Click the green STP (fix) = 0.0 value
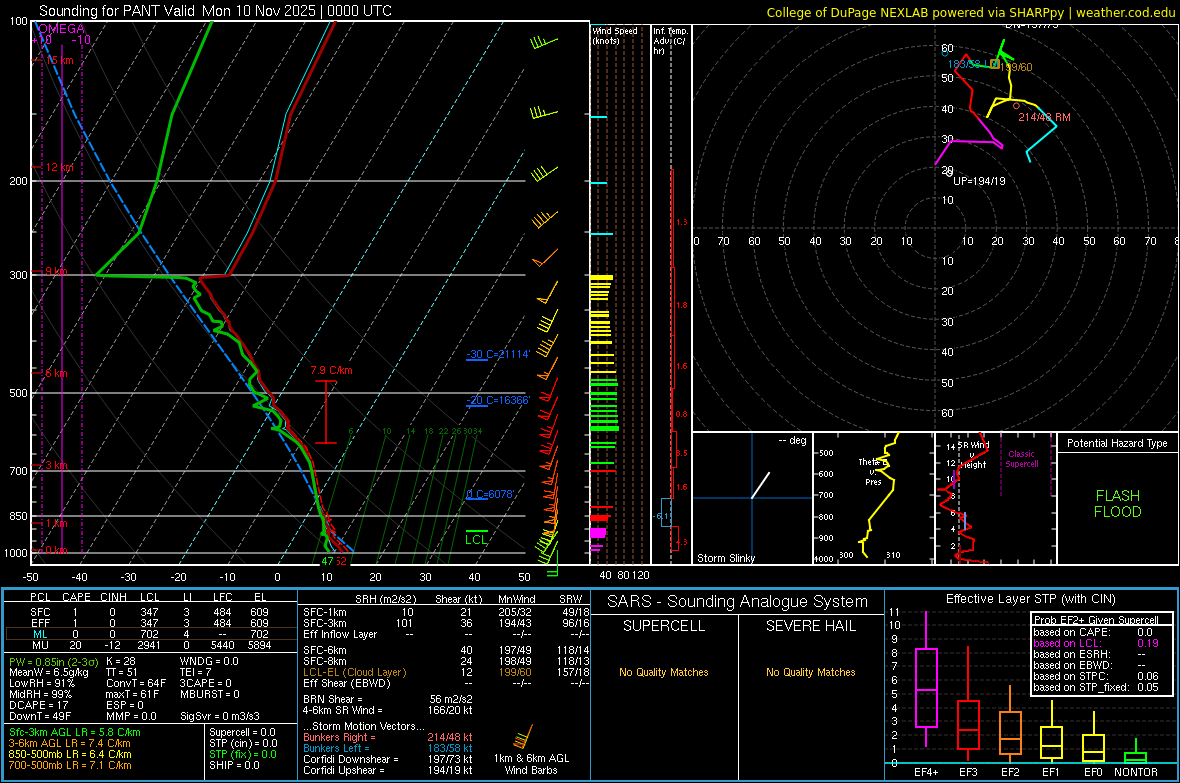1180x783 pixels. [x=243, y=754]
